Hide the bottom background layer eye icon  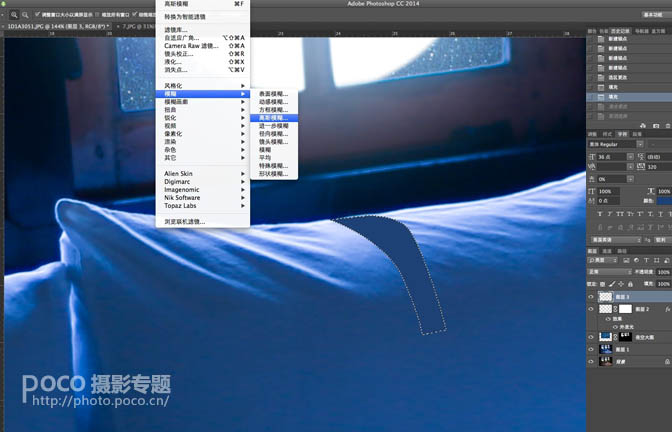pos(591,361)
